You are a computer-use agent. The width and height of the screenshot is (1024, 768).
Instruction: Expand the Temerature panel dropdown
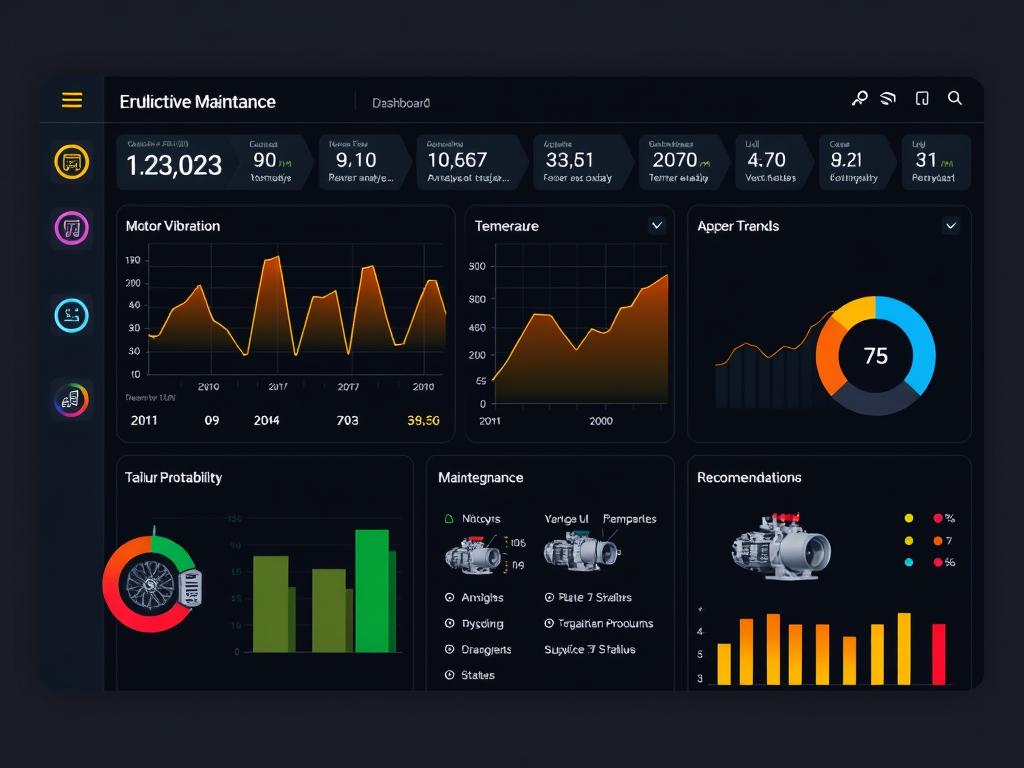[x=657, y=226]
